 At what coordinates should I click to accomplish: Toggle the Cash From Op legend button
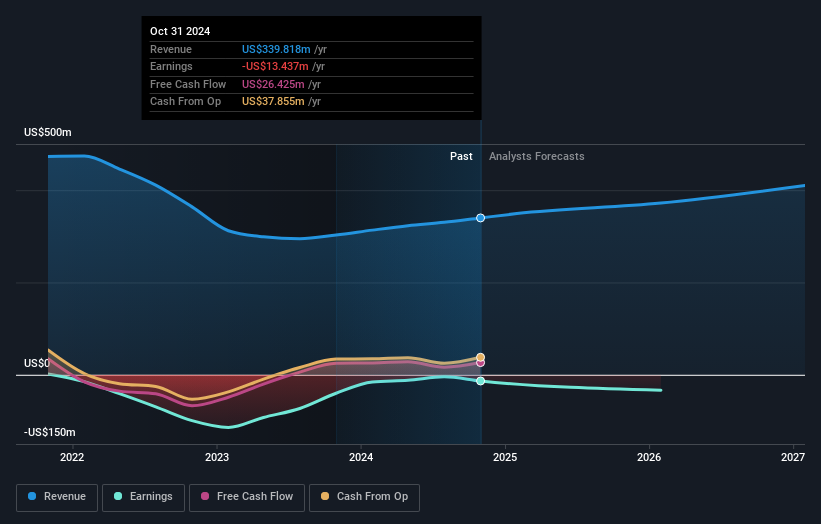pyautogui.click(x=364, y=497)
